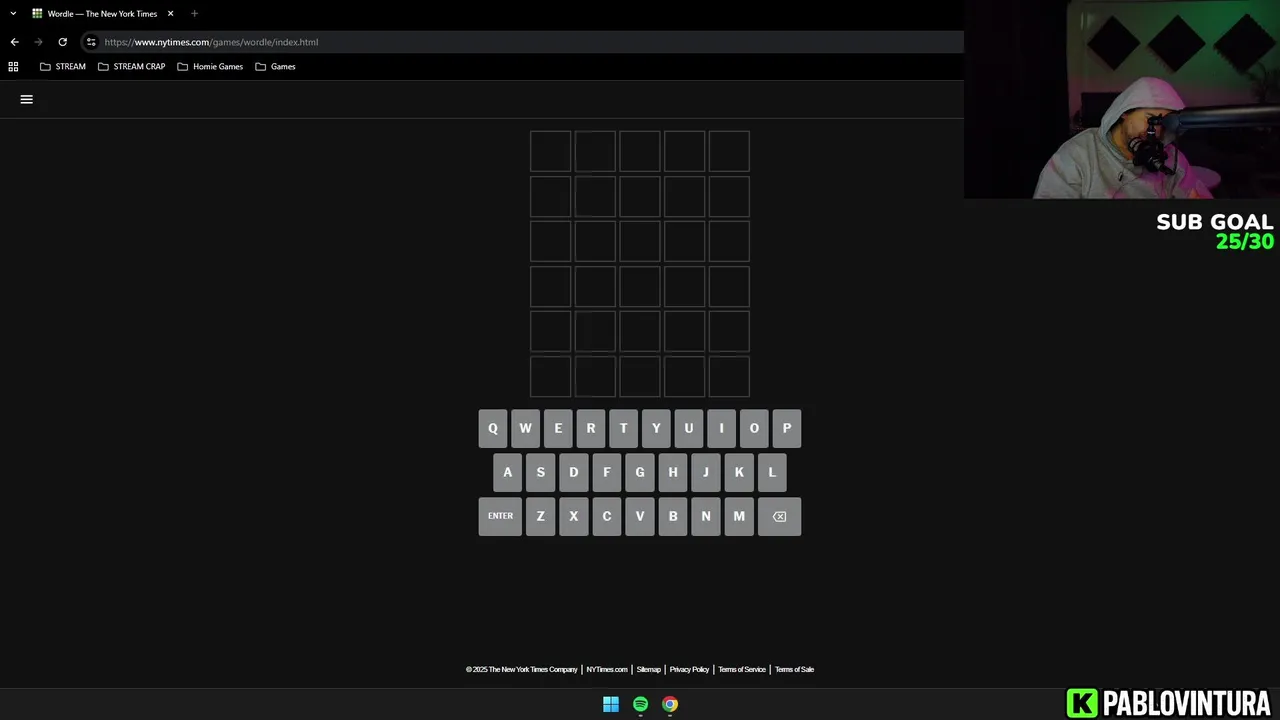Screen dimensions: 1280x720
Task: Tap the W key on Wordle keyboard
Action: tap(525, 428)
